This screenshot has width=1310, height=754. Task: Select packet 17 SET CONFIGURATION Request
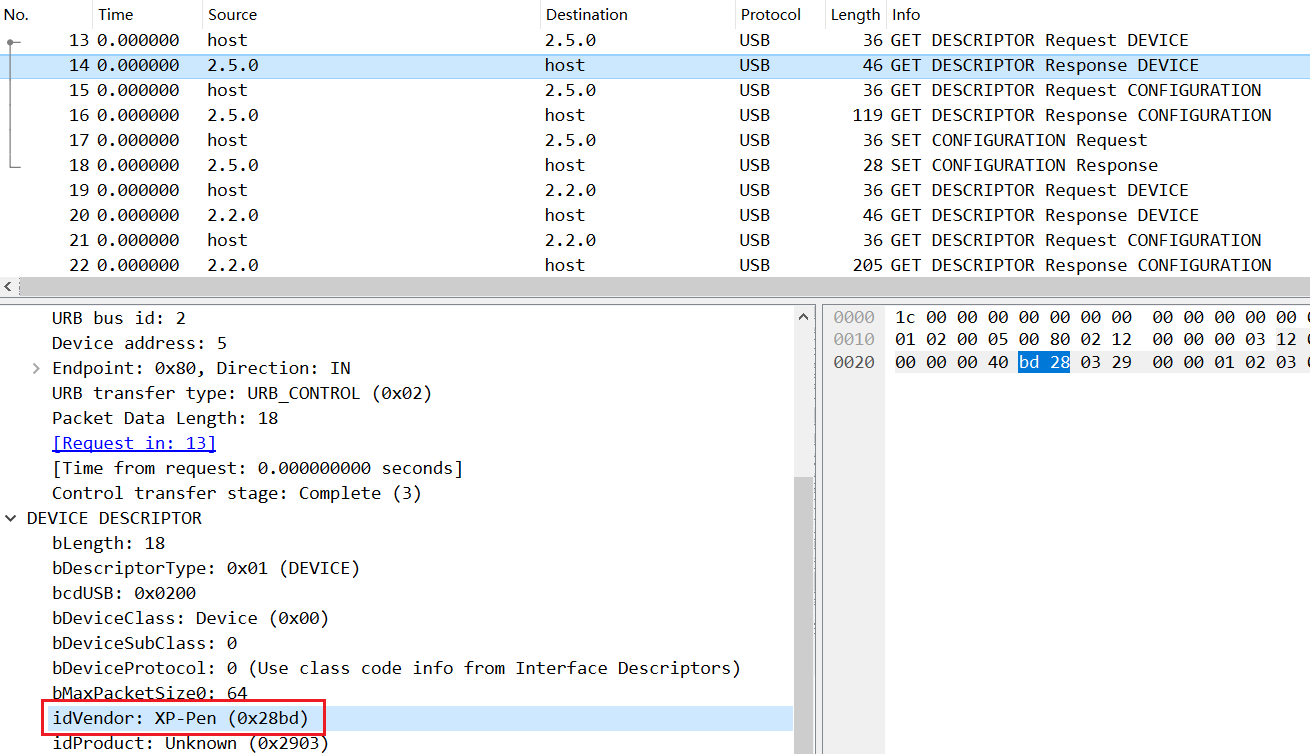tap(655, 140)
